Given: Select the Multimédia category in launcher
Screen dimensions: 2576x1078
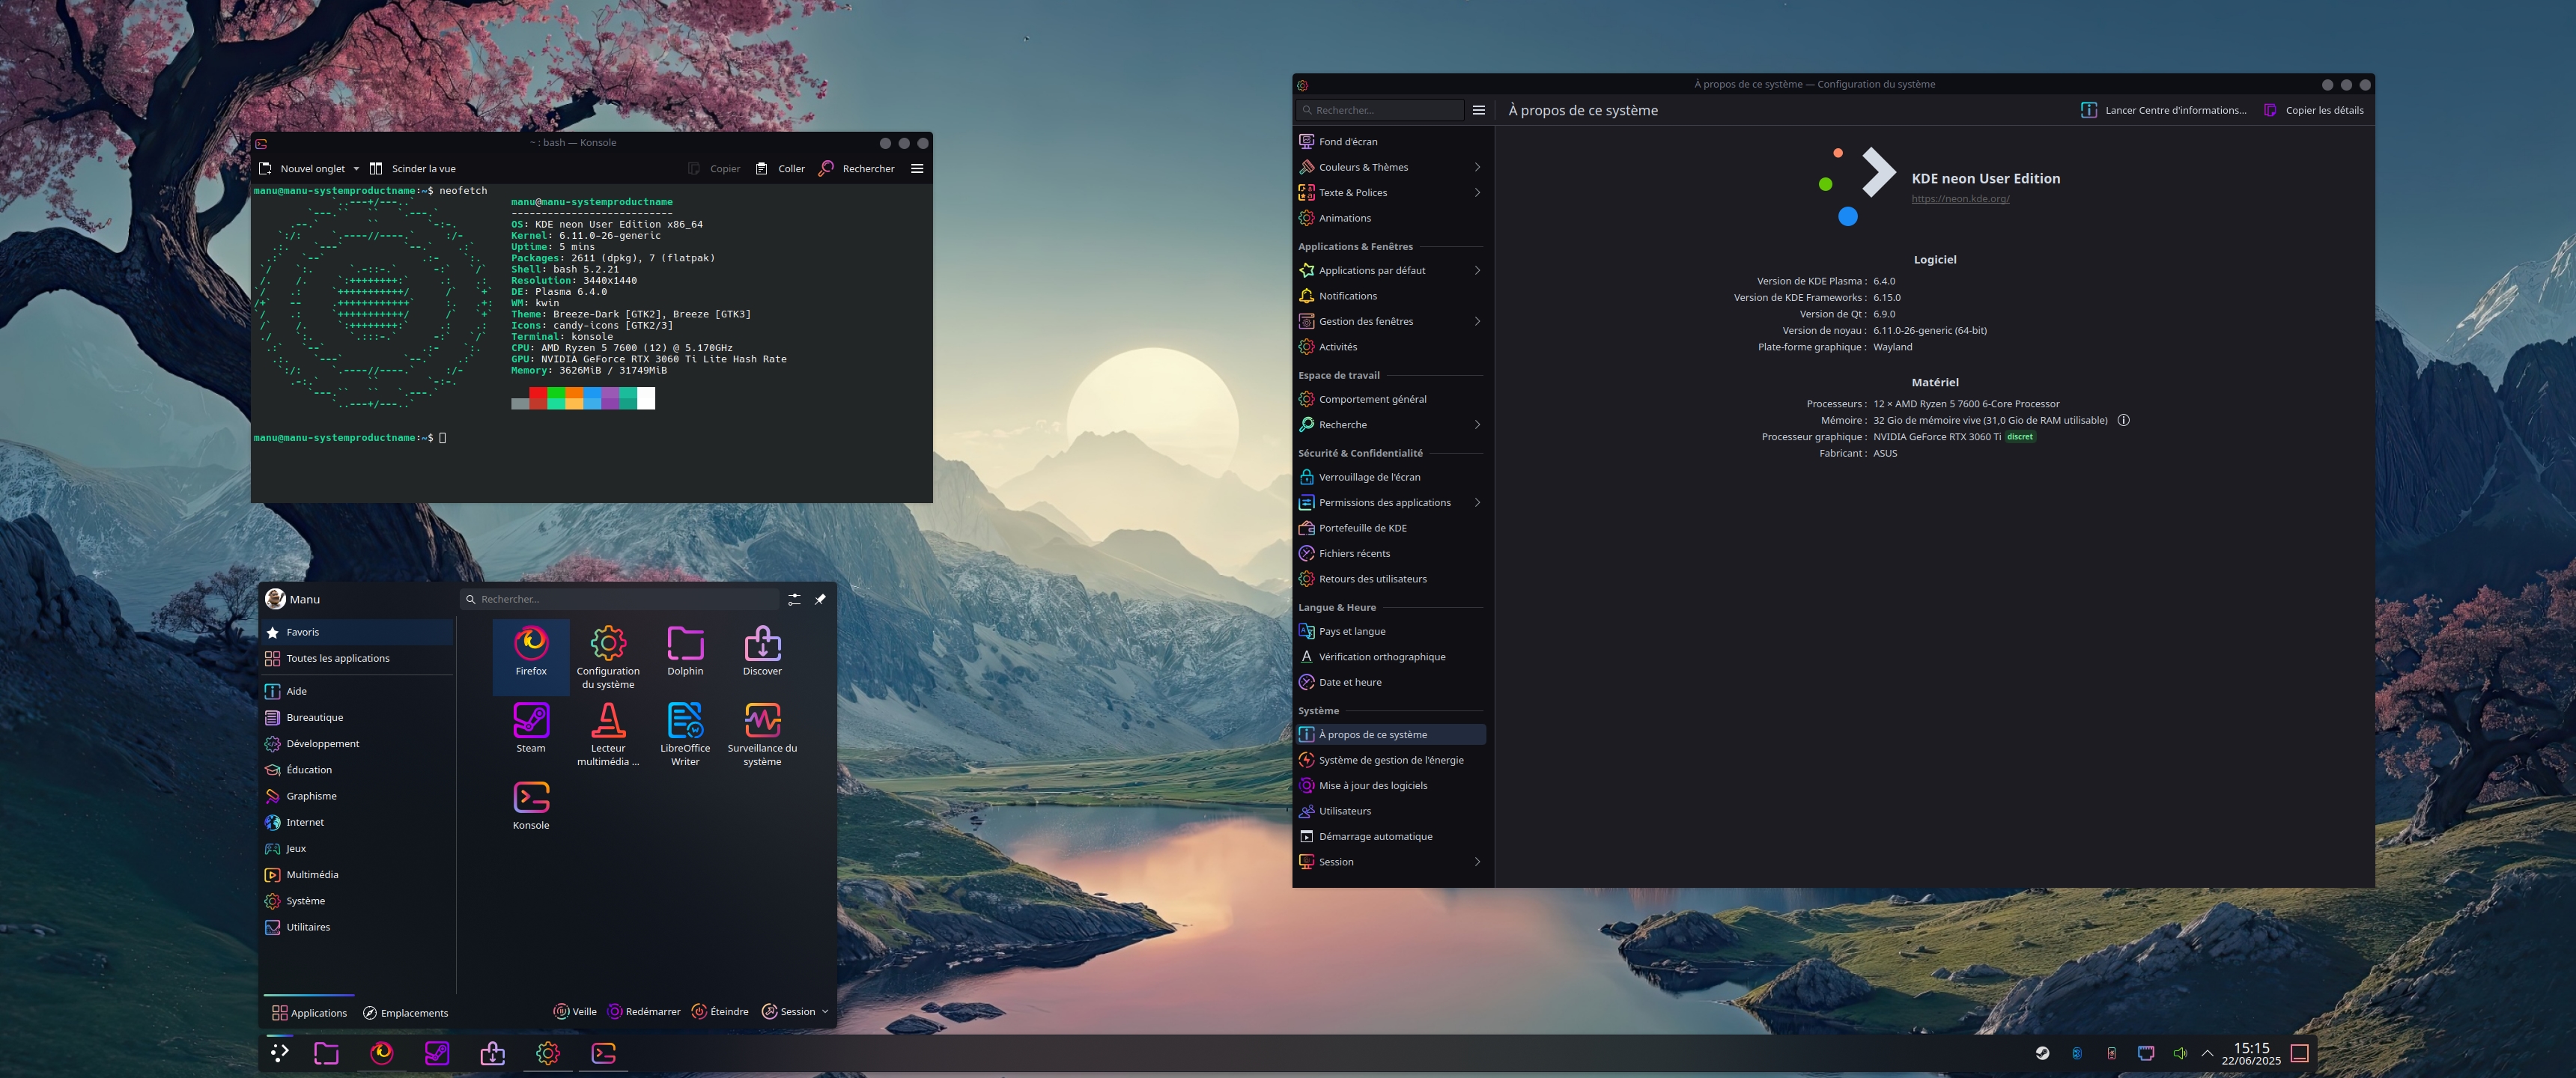Looking at the screenshot, I should [312, 875].
